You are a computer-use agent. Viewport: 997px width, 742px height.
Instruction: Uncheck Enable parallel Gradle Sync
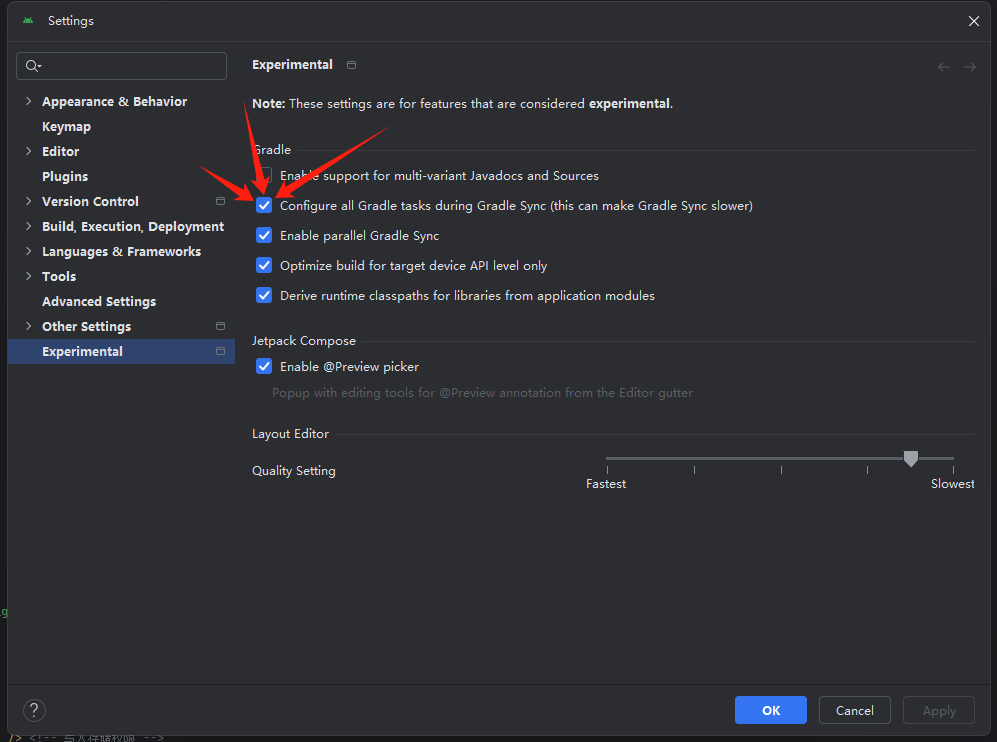coord(263,235)
